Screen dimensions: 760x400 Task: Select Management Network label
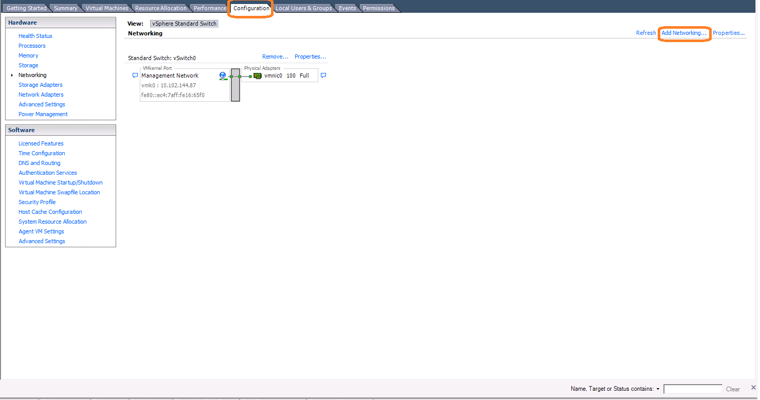(170, 76)
